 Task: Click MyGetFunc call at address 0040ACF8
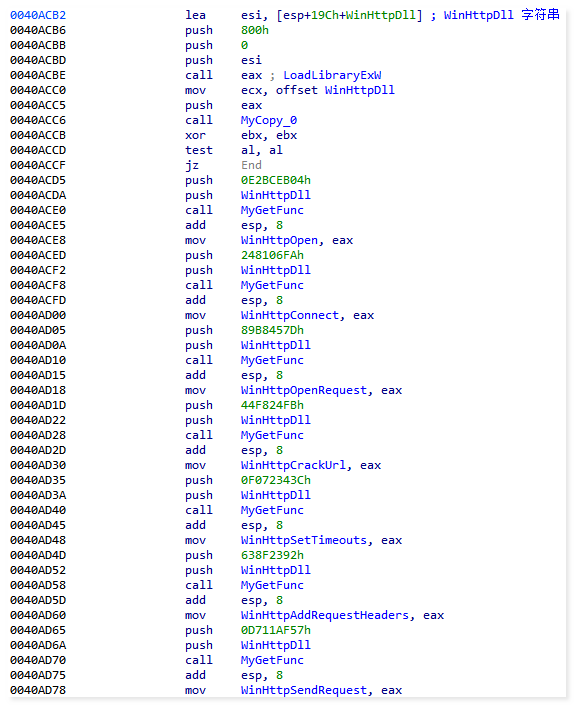272,285
